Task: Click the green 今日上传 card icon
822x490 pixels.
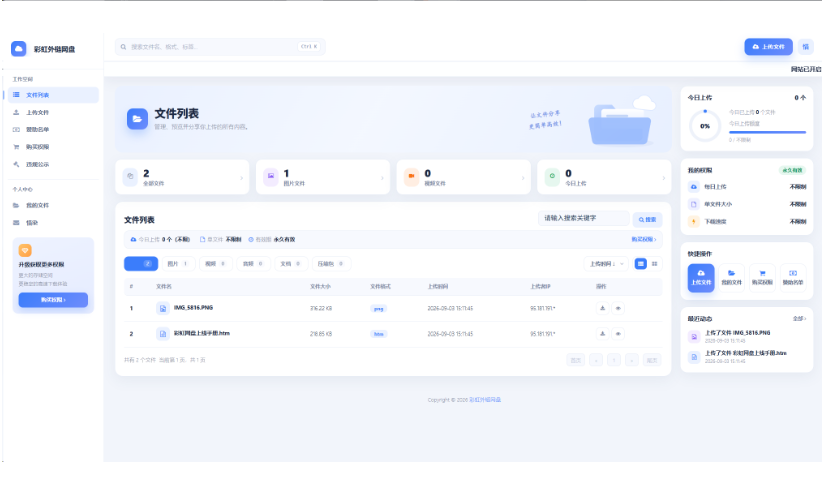Action: coord(552,177)
